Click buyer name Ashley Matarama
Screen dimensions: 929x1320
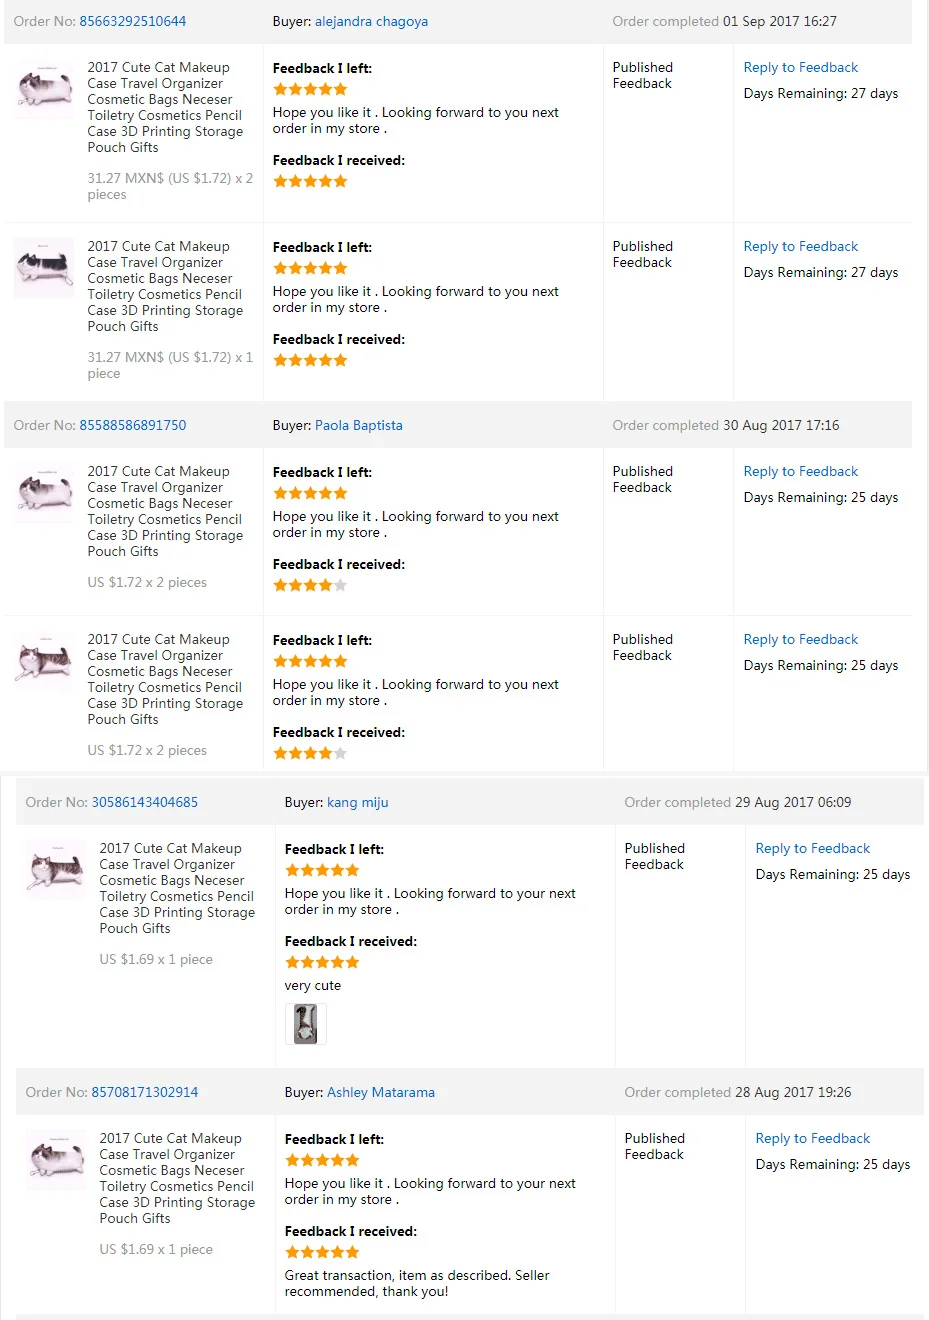380,1092
